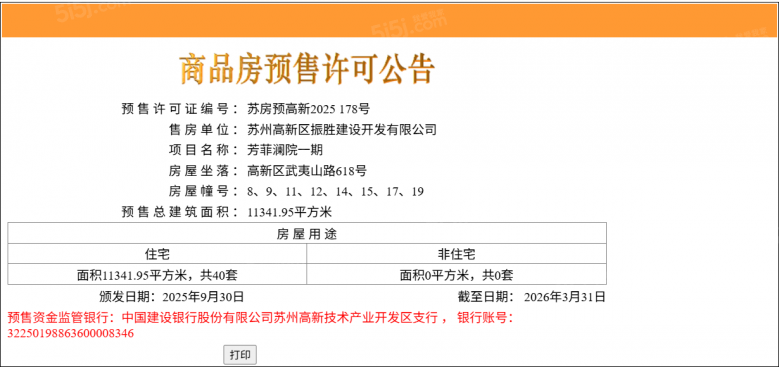Click cell 面积0平方米，共0套
The width and height of the screenshot is (779, 367).
[x=457, y=275]
